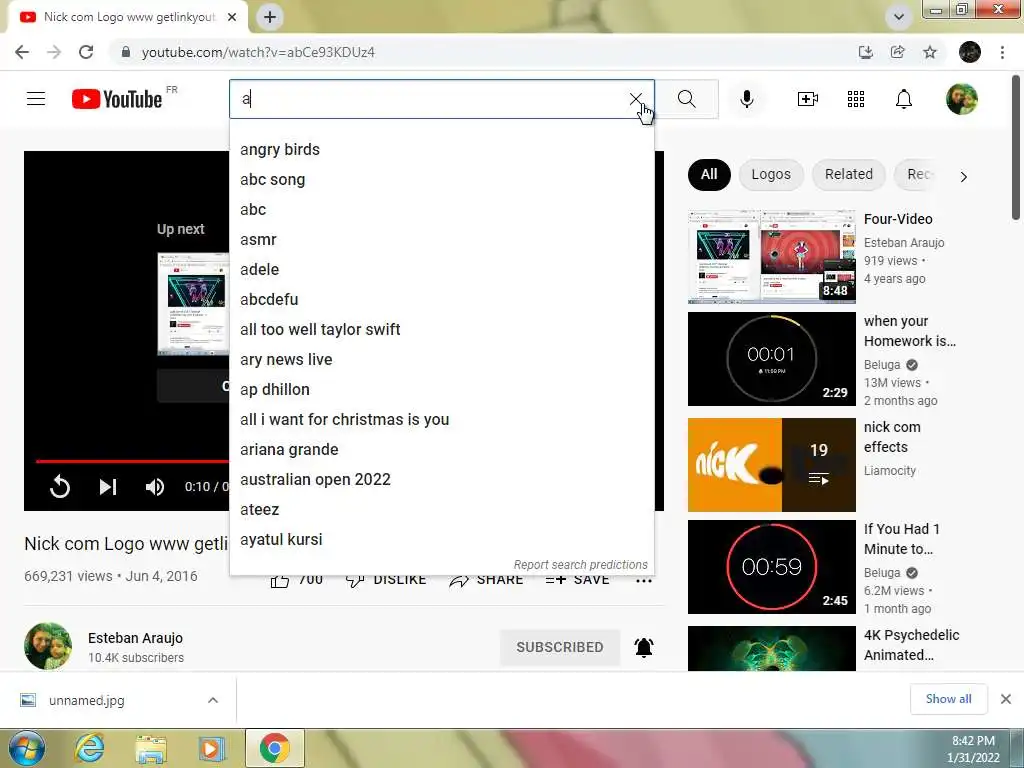The image size is (1024, 768).
Task: Expand the unnamed.jpg download options arrow
Action: coord(213,700)
